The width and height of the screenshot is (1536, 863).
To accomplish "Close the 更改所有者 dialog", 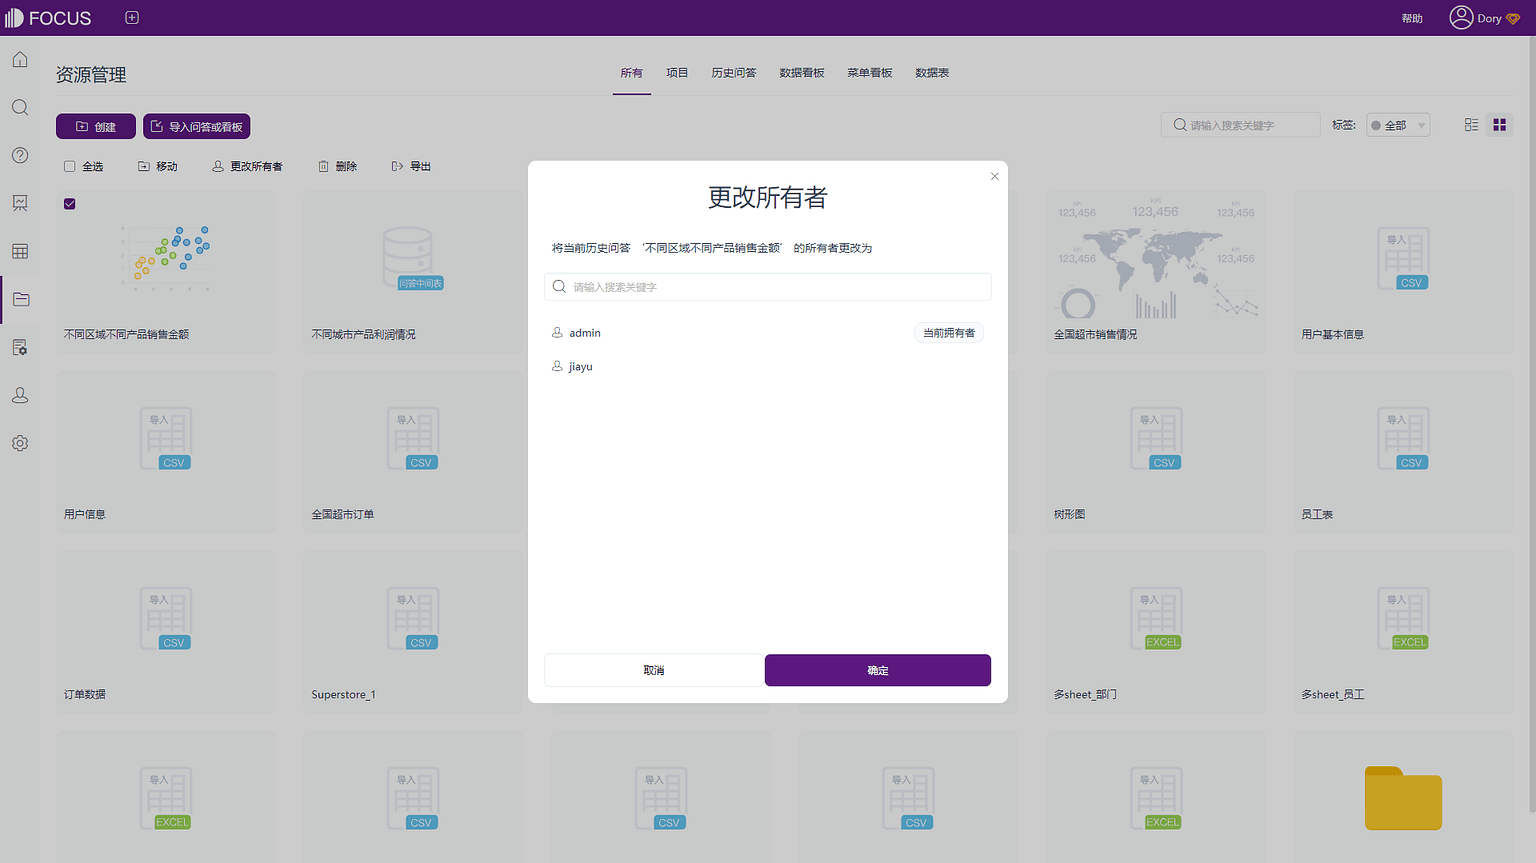I will click(994, 176).
